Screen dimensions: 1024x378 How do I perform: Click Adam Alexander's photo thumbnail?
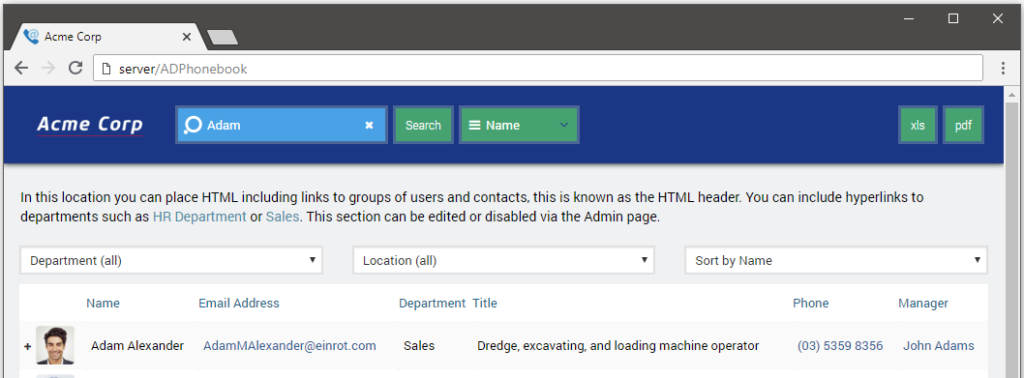[x=55, y=345]
